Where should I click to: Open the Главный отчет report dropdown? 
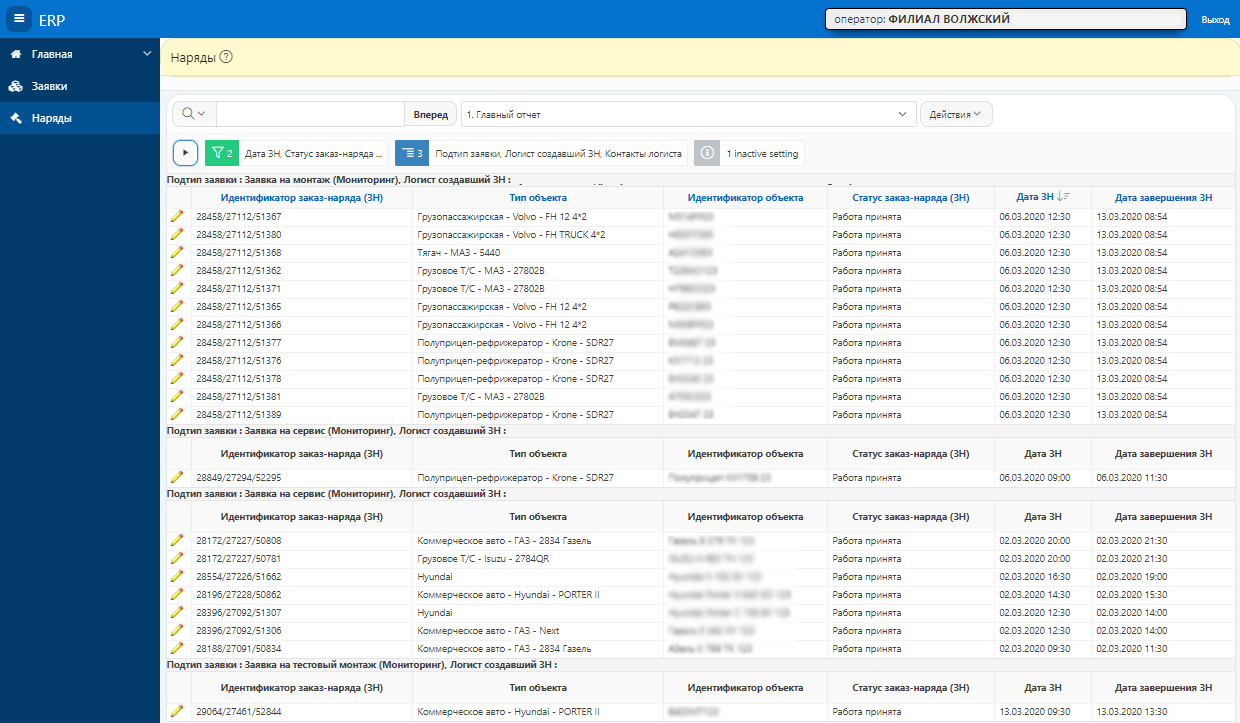pyautogui.click(x=688, y=114)
